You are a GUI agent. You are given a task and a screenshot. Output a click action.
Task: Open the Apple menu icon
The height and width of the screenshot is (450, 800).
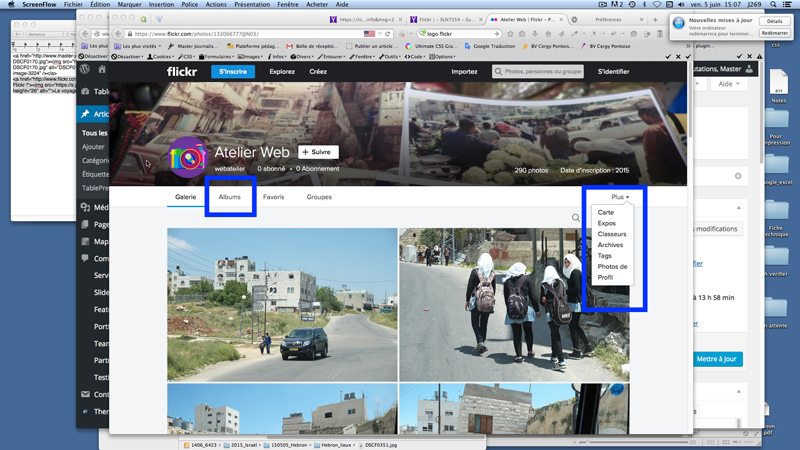point(11,5)
